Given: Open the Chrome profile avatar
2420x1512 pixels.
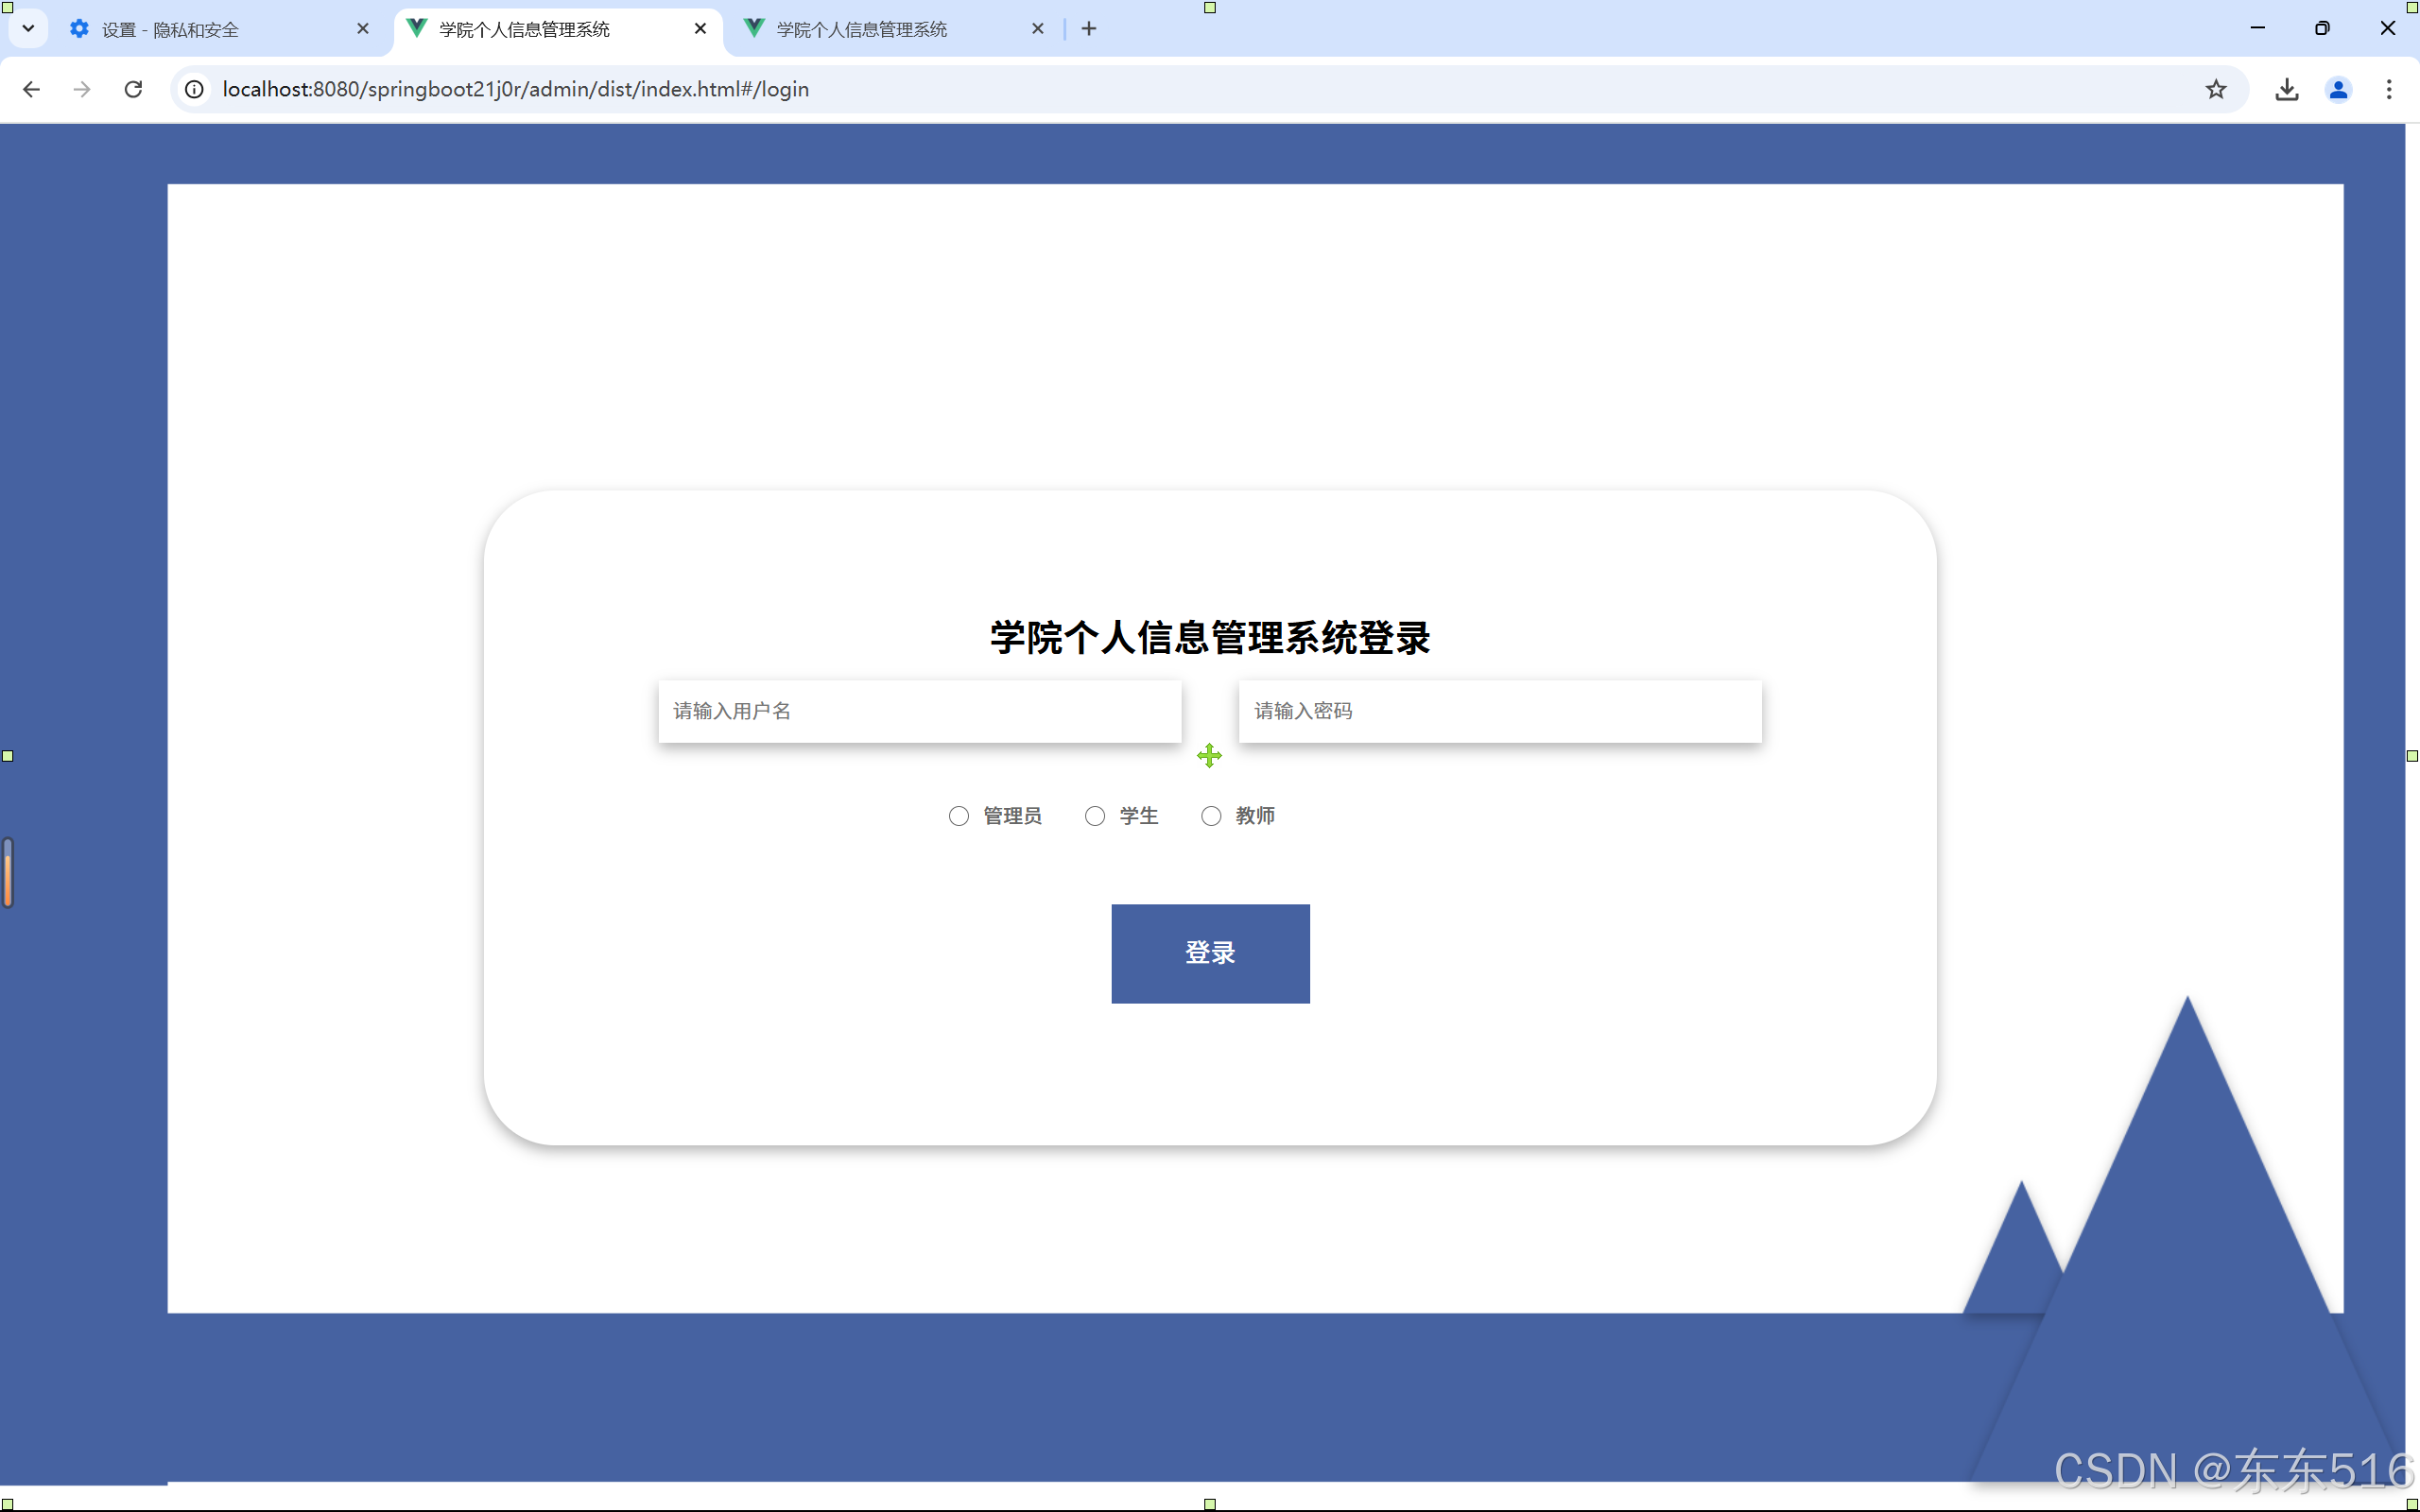Looking at the screenshot, I should [x=2338, y=89].
